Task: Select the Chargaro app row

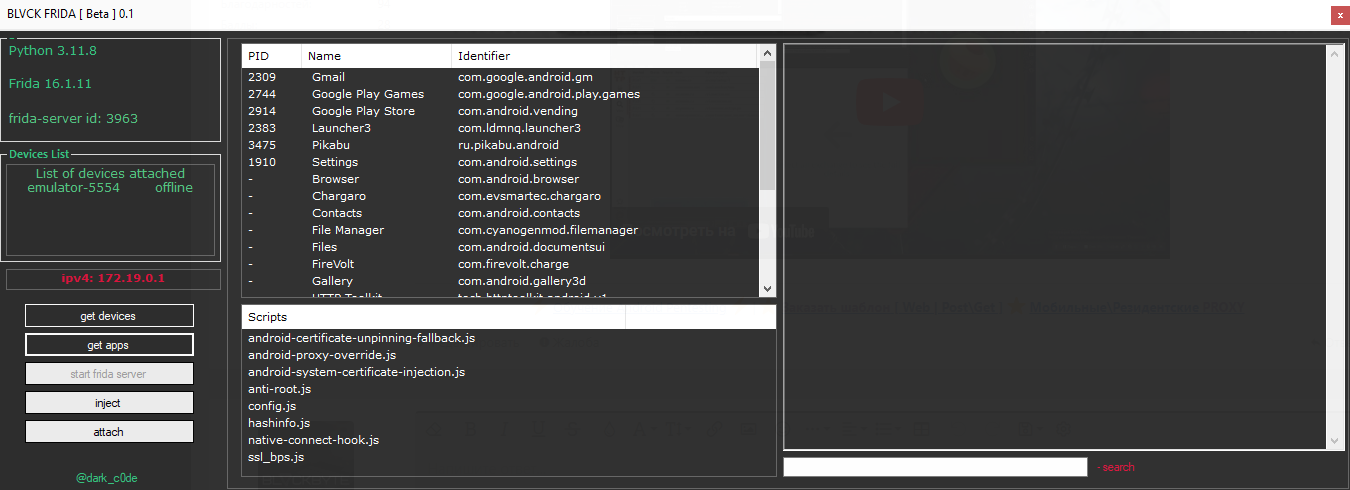Action: point(500,196)
